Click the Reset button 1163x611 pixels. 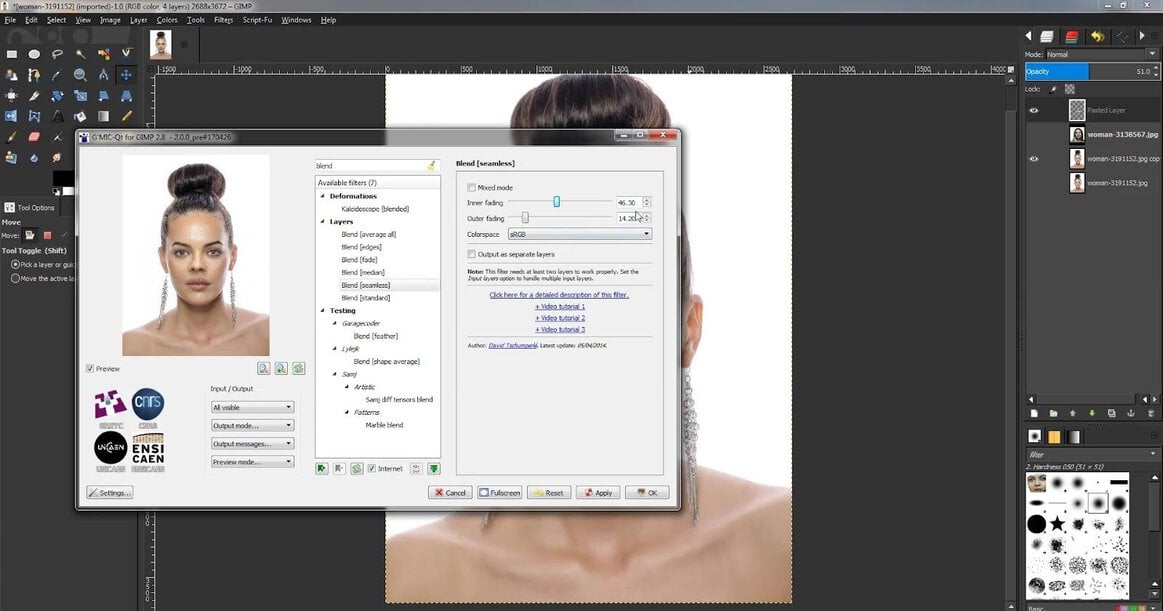pos(549,492)
